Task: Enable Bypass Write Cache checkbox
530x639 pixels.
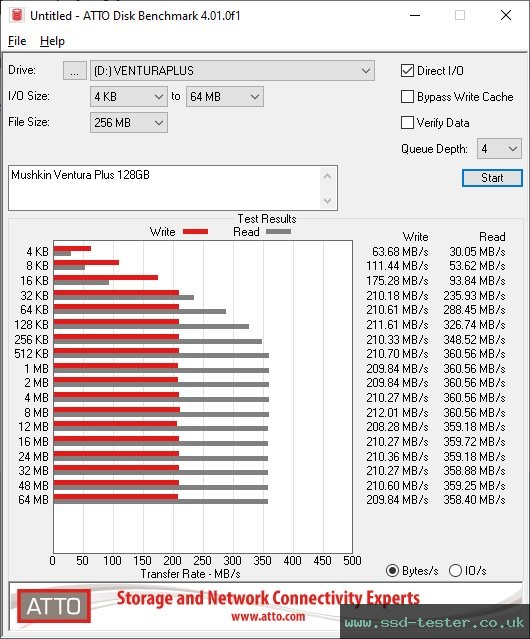Action: point(407,97)
